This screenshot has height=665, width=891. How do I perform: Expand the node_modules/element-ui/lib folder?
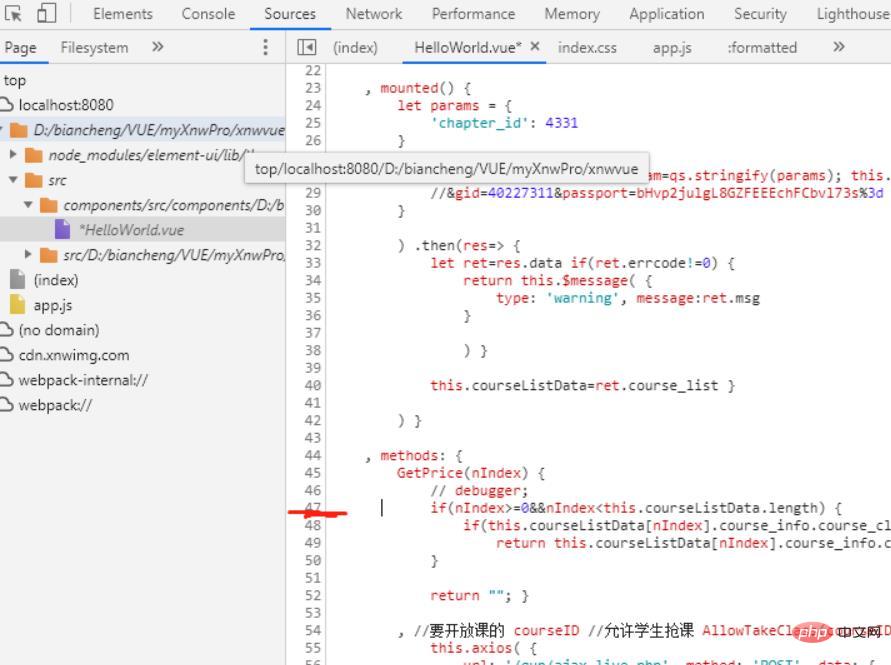pyautogui.click(x=13, y=155)
